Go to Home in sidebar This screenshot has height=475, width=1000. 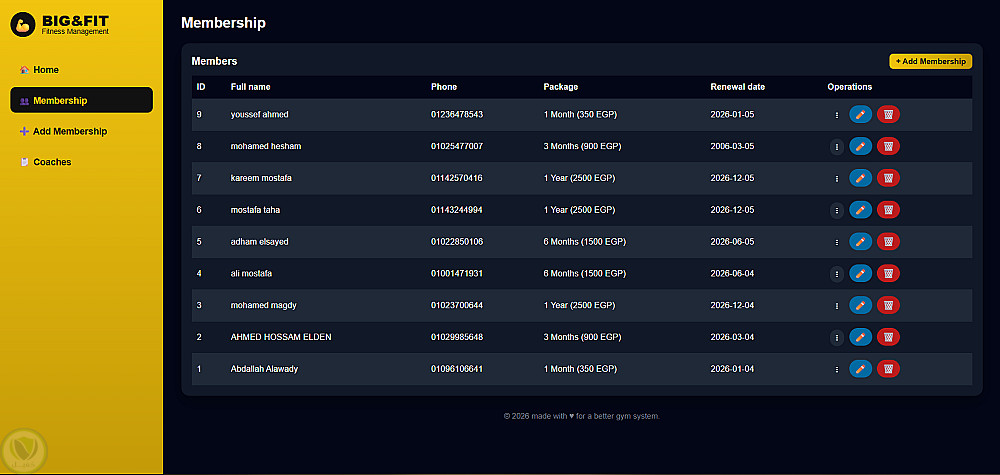45,70
